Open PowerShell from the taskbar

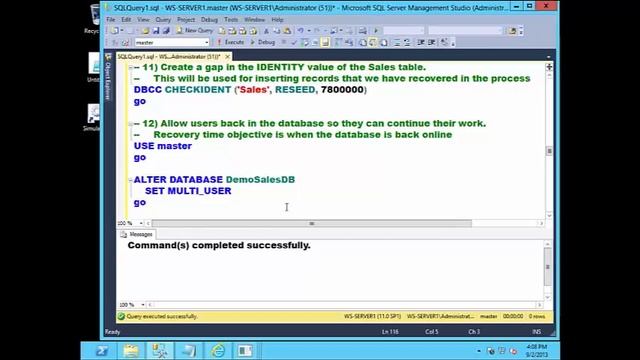click(102, 351)
